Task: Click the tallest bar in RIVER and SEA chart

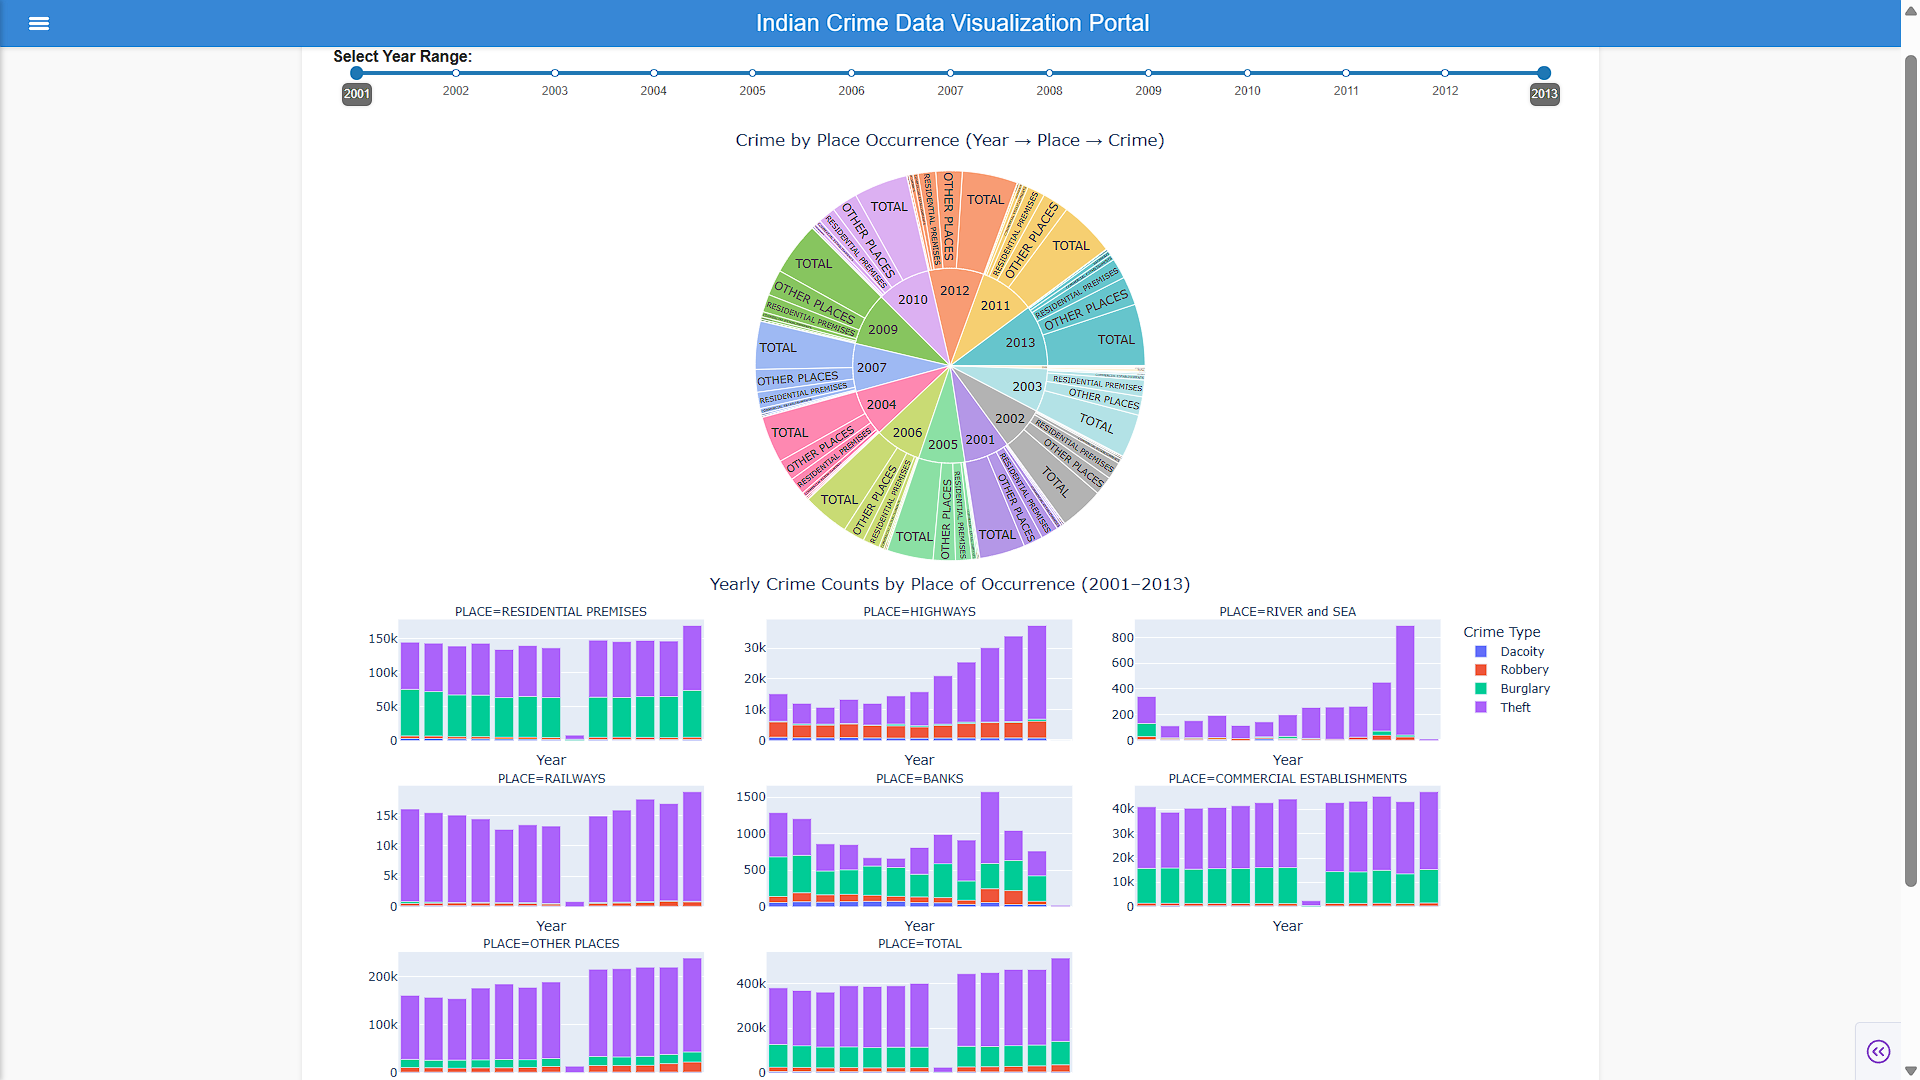Action: [x=1405, y=682]
